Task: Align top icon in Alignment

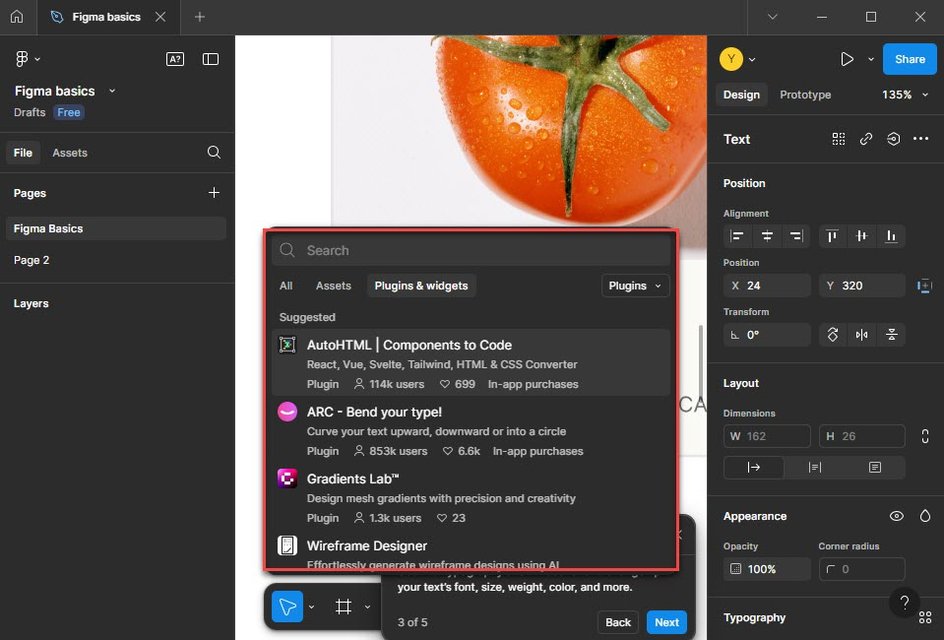Action: [x=832, y=236]
